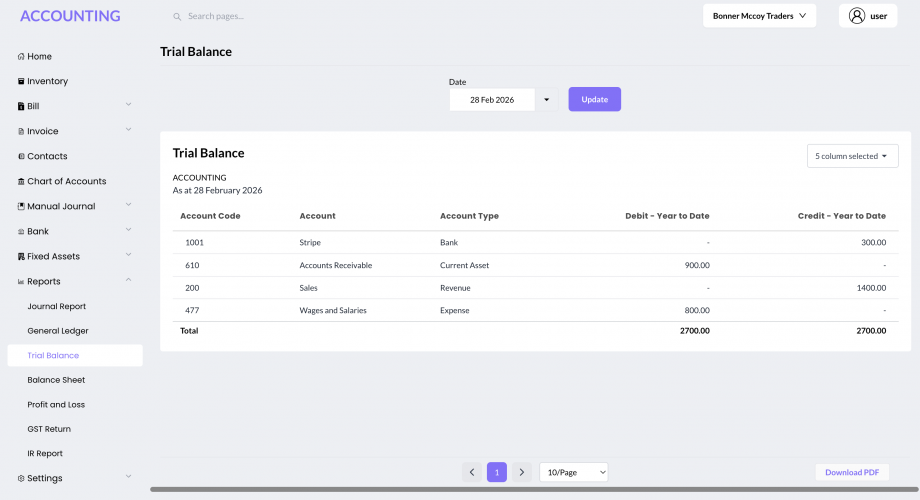Click account code 1001
Screen dimensions: 920x500
(194, 242)
